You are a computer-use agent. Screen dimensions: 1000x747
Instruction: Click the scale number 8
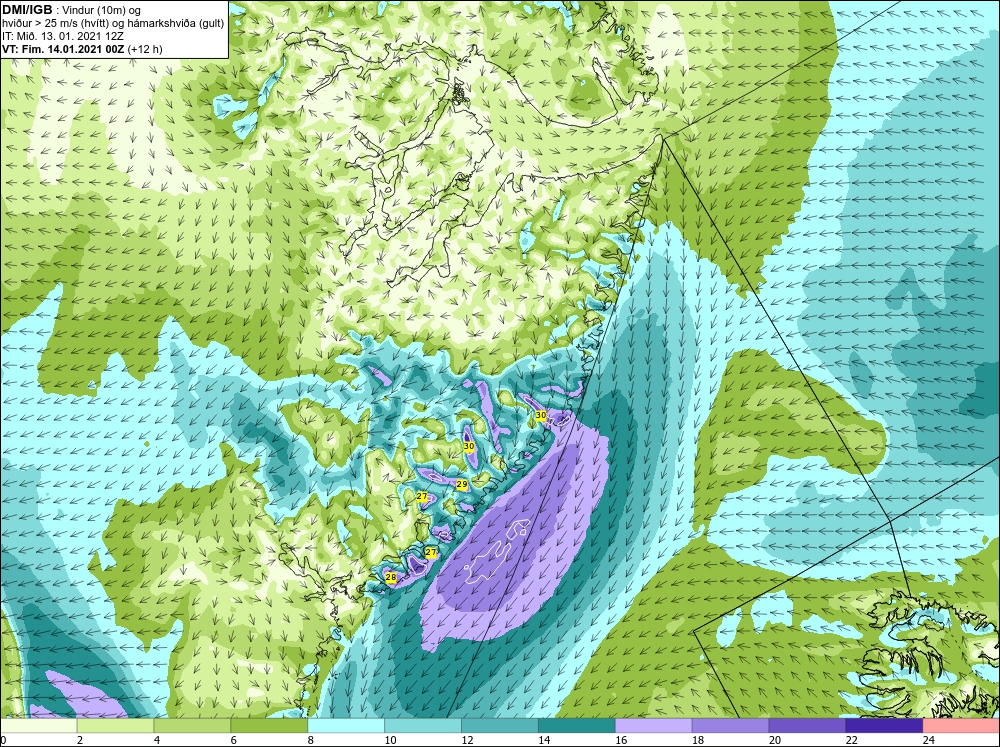pyautogui.click(x=311, y=740)
